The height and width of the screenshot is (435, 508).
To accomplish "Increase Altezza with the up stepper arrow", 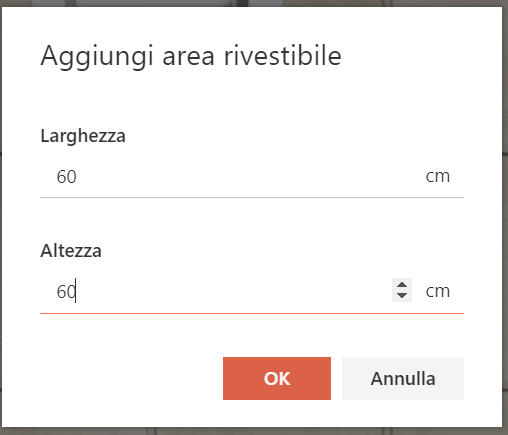I will 402,285.
